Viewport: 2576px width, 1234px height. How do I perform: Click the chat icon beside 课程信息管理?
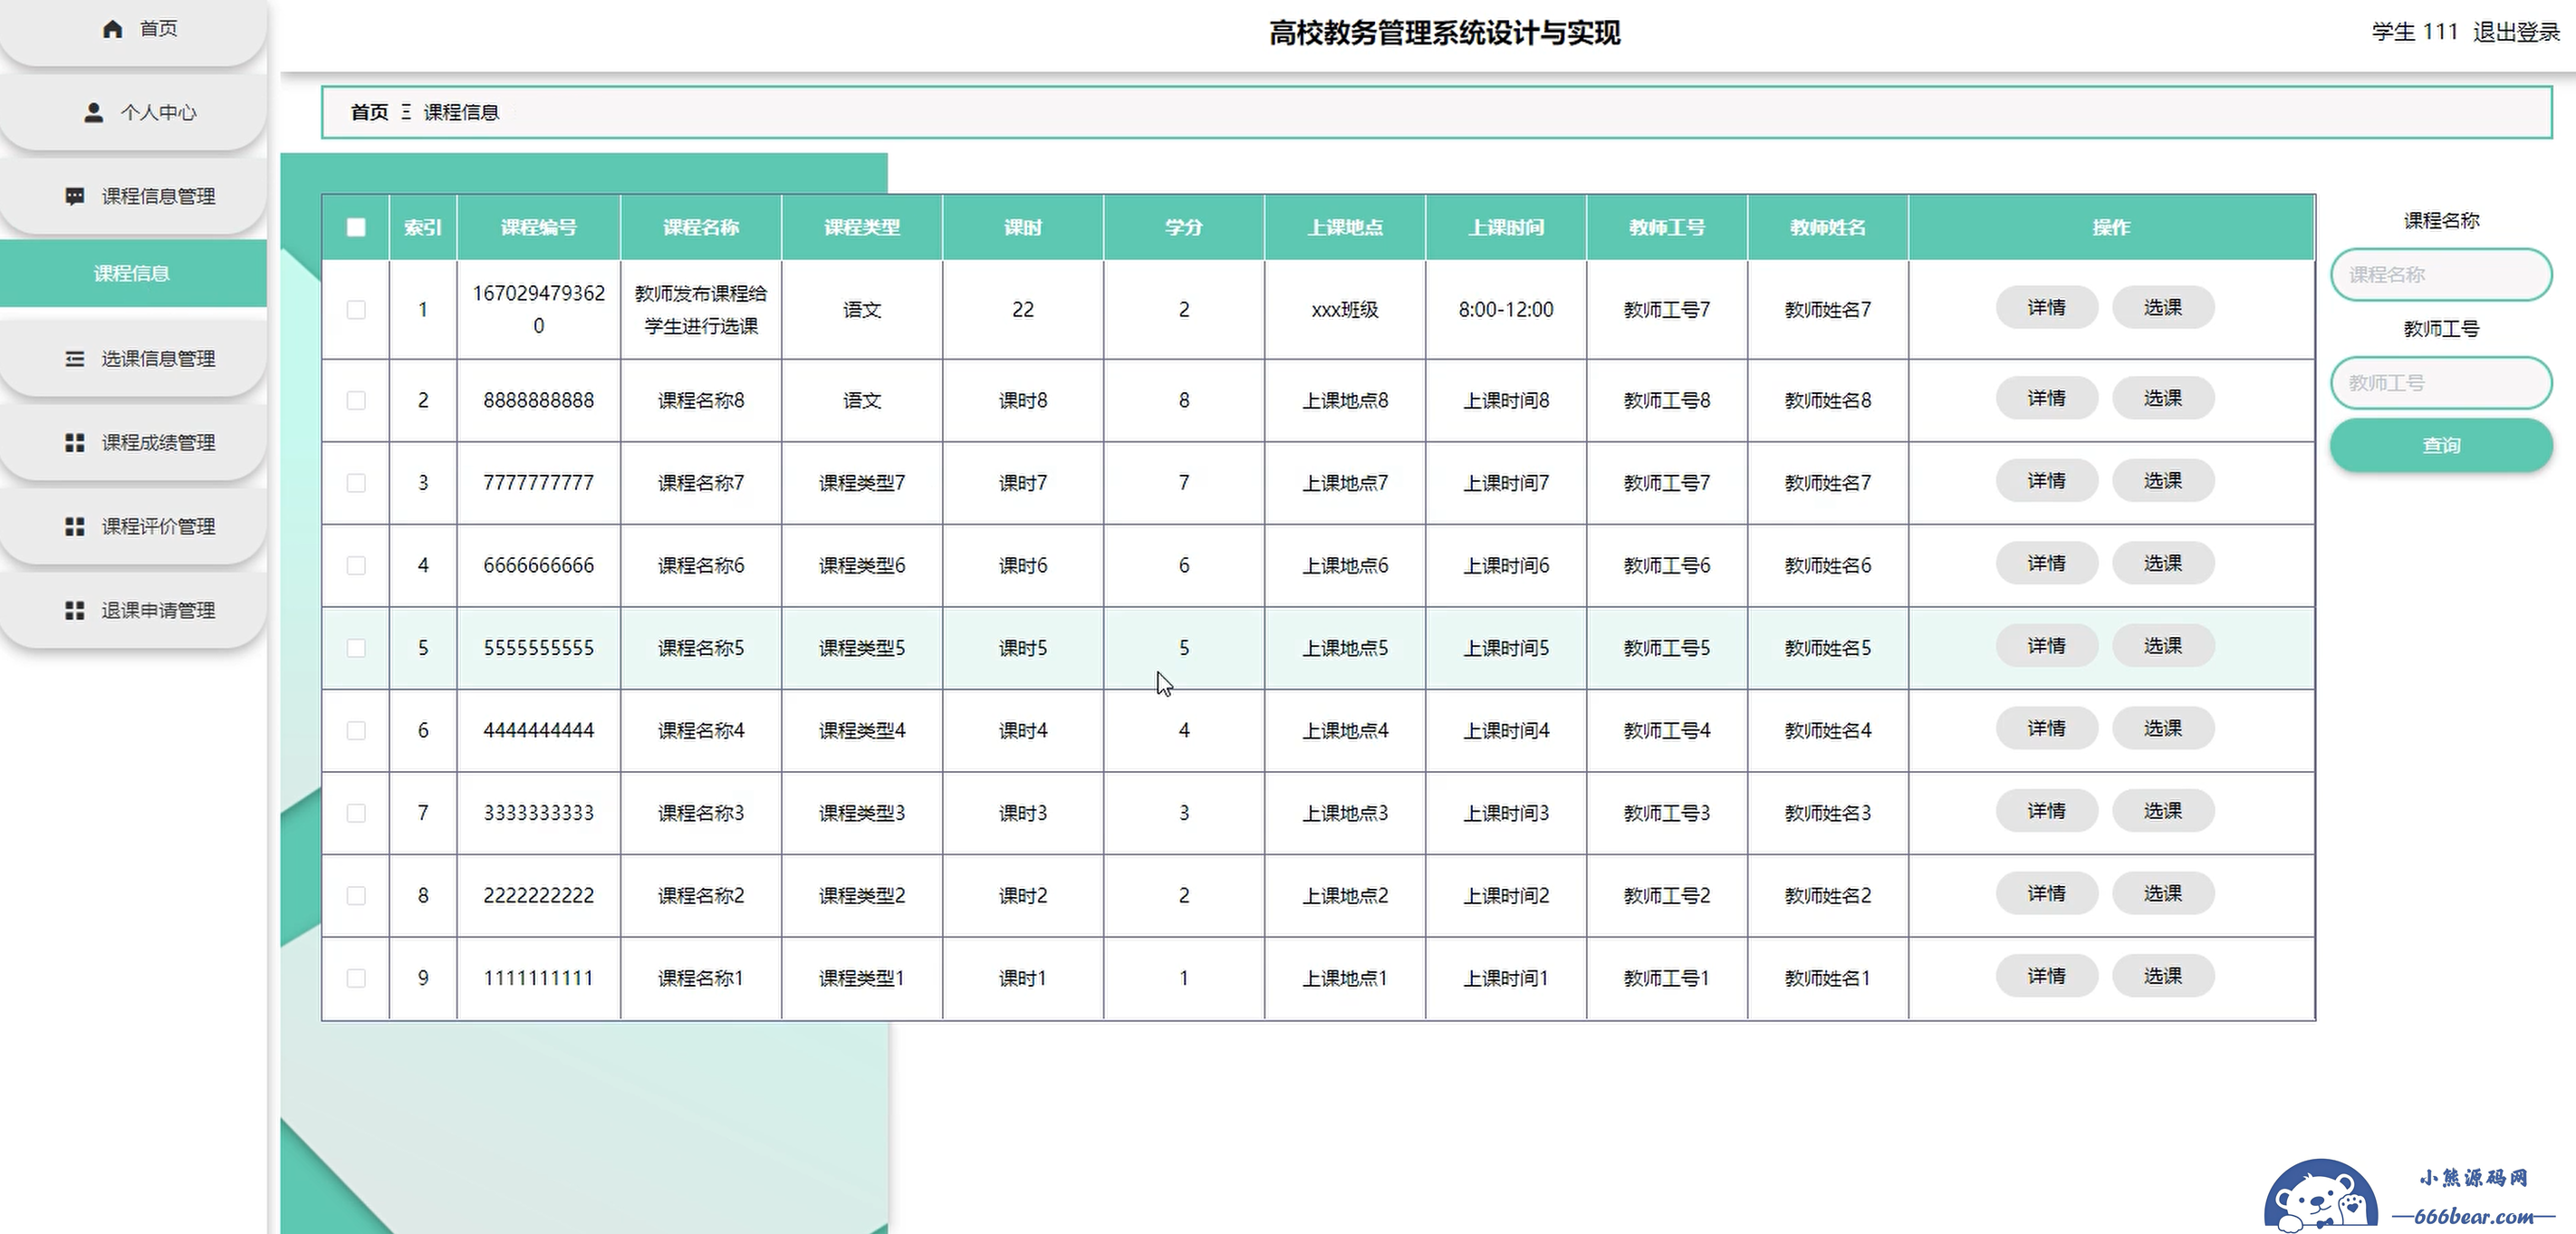(x=74, y=196)
